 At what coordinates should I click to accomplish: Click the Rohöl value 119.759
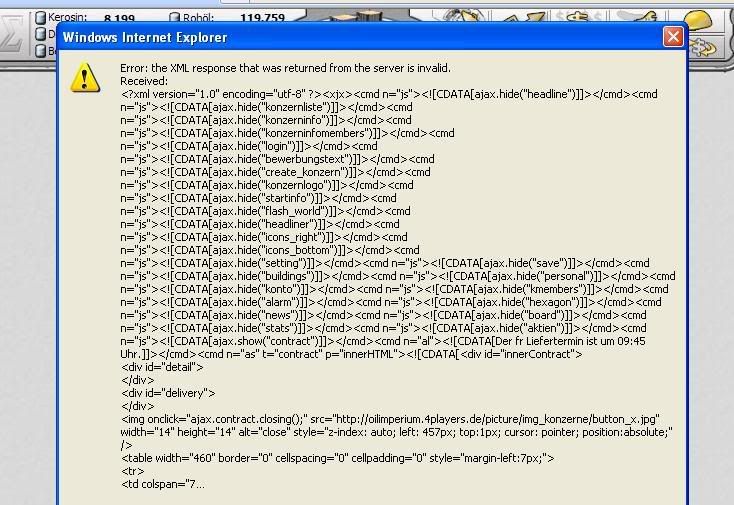(263, 18)
